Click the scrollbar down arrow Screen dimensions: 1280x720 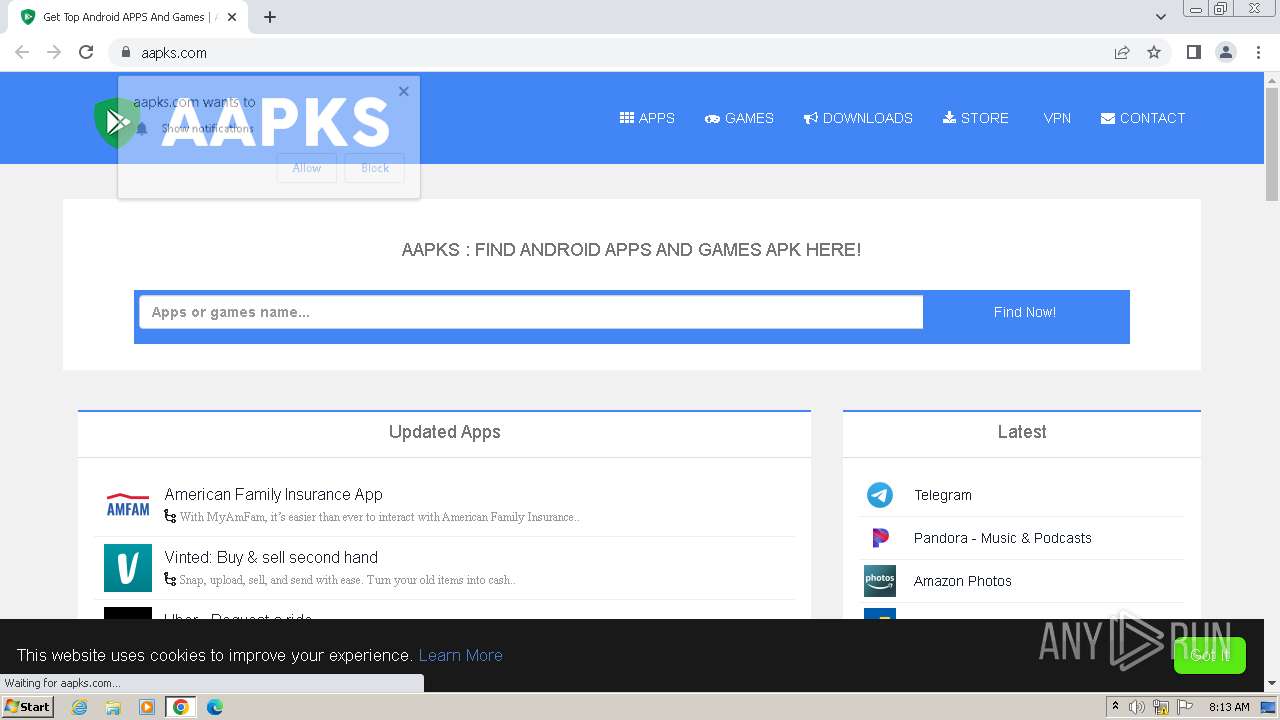point(1272,683)
